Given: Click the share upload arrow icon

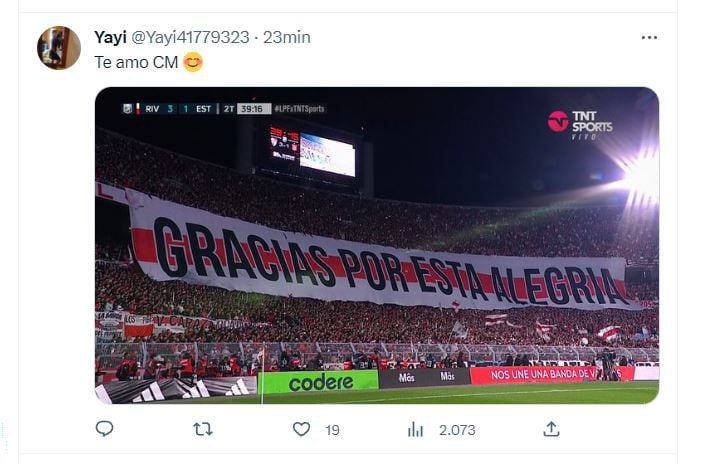Looking at the screenshot, I should coord(551,429).
